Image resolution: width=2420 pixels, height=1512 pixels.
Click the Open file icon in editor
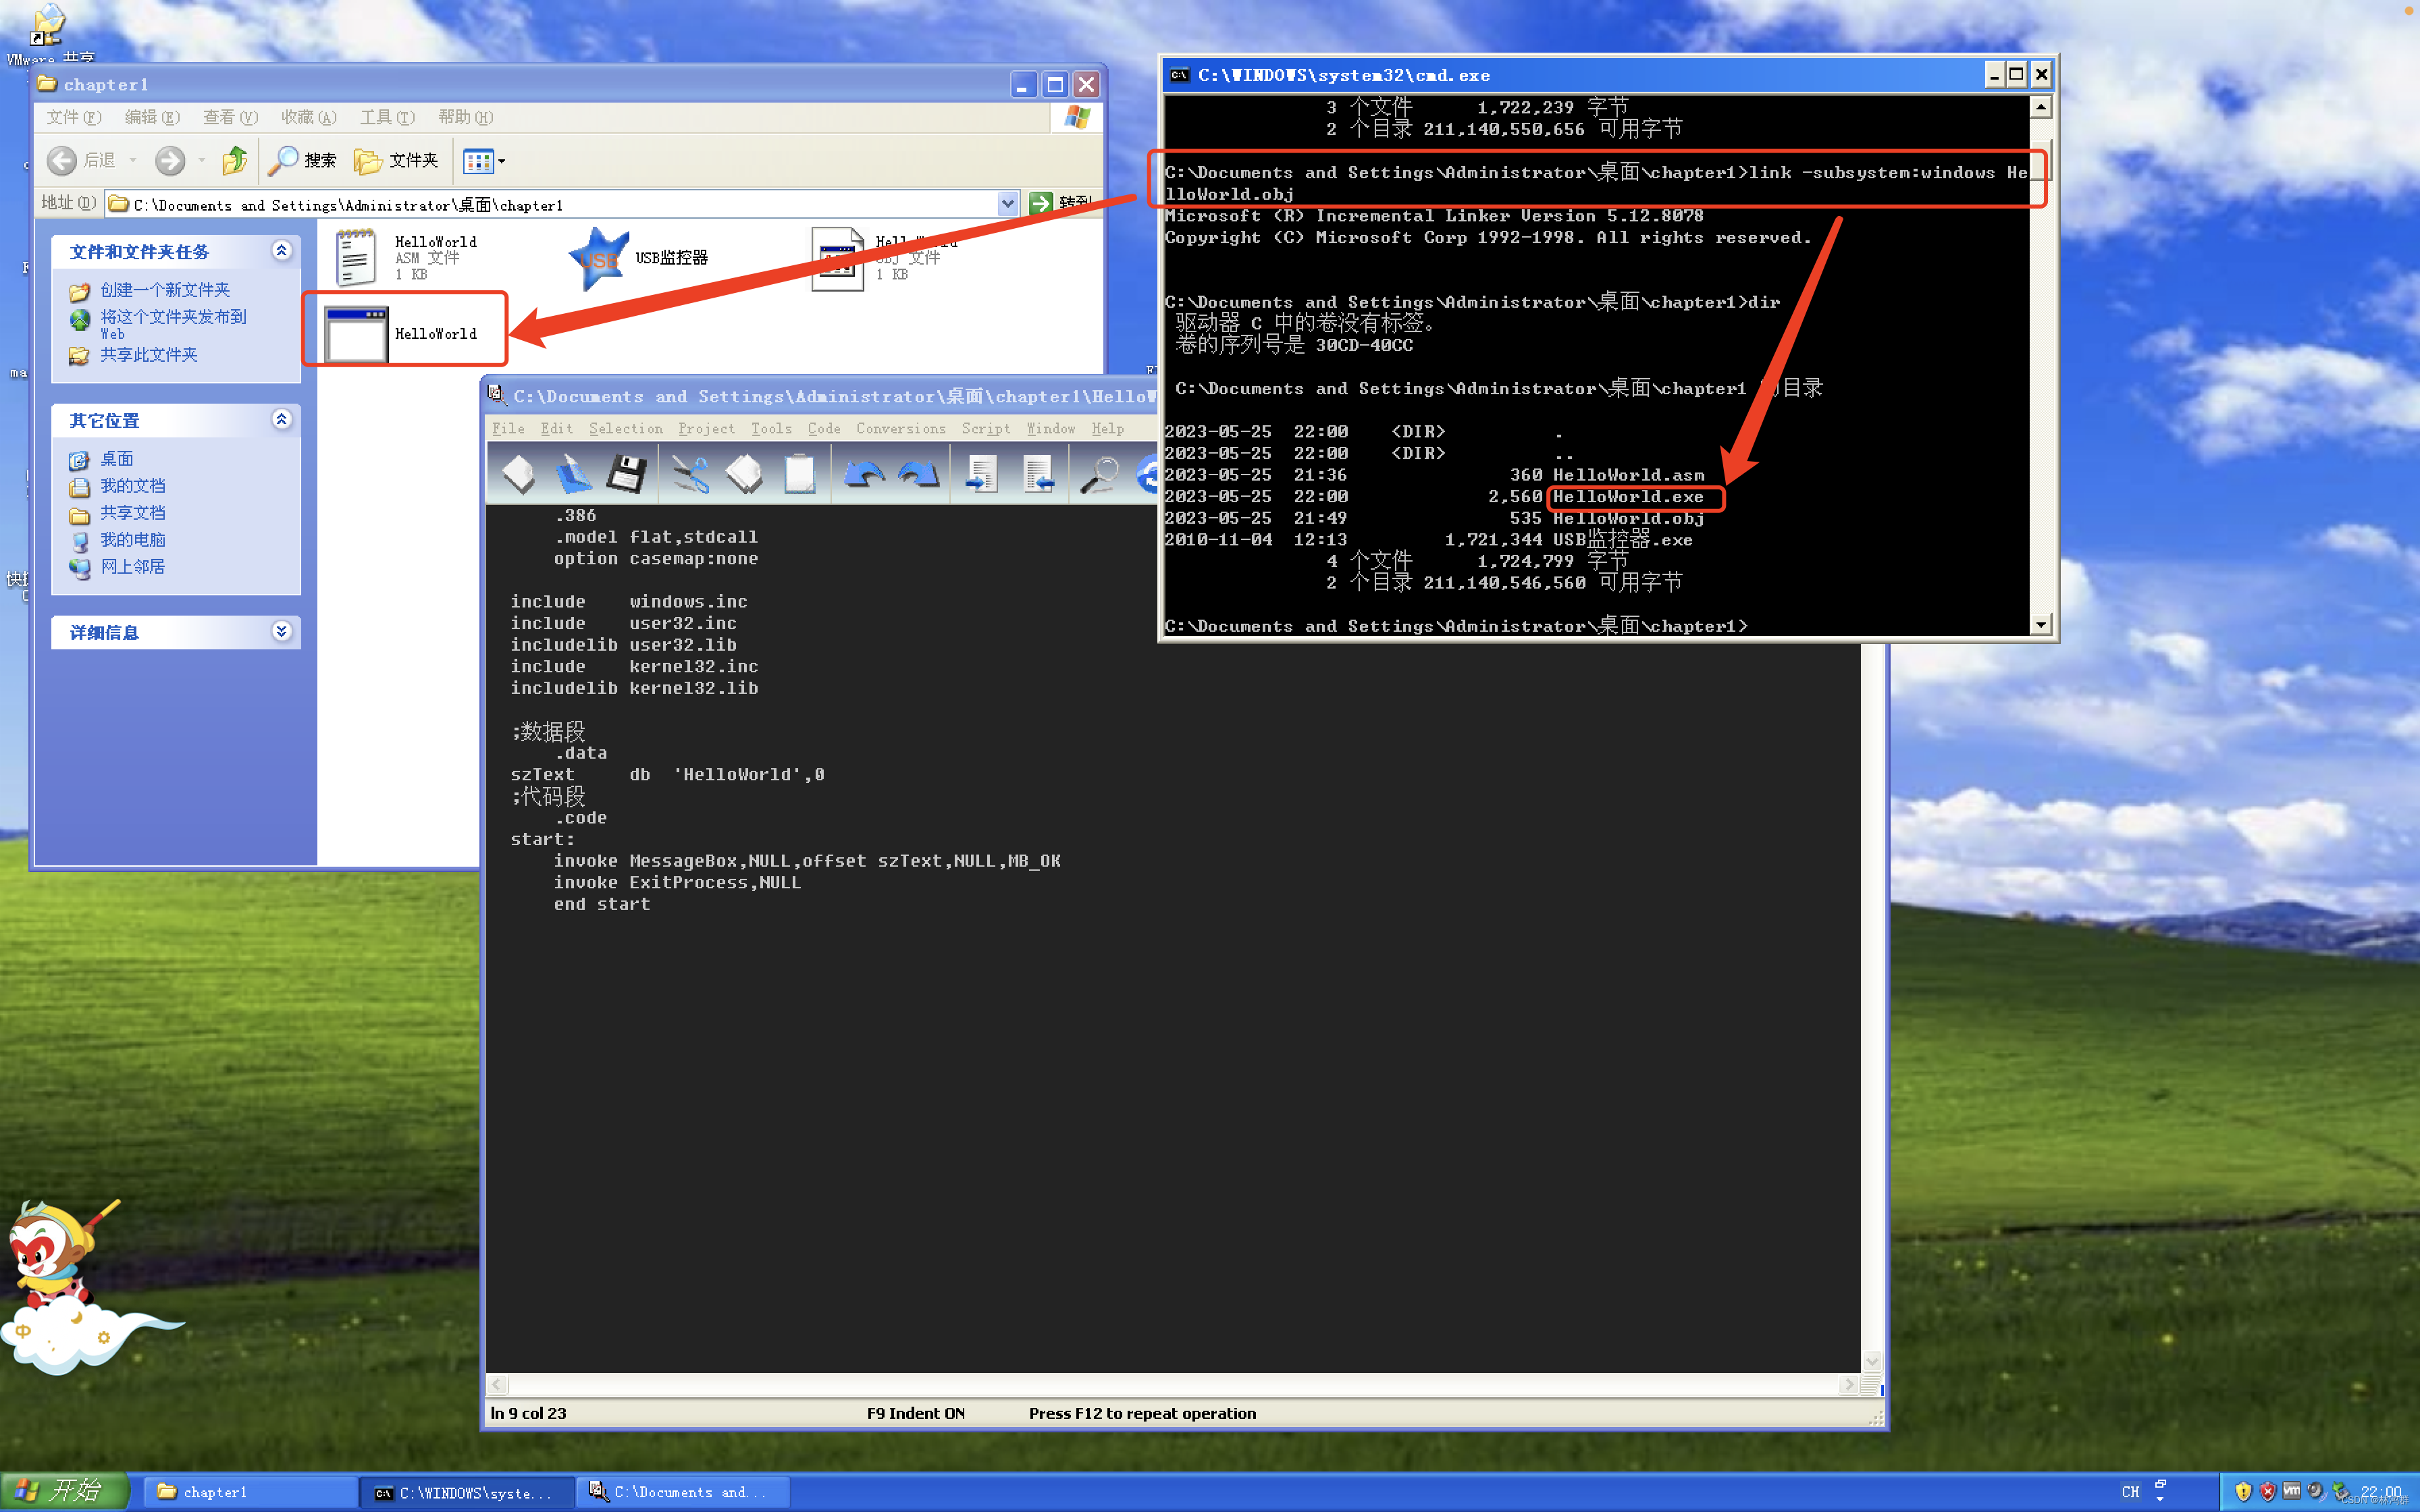(x=573, y=474)
